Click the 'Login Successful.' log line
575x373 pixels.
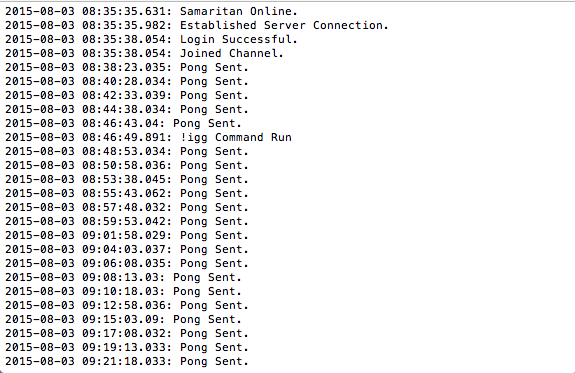click(x=151, y=39)
